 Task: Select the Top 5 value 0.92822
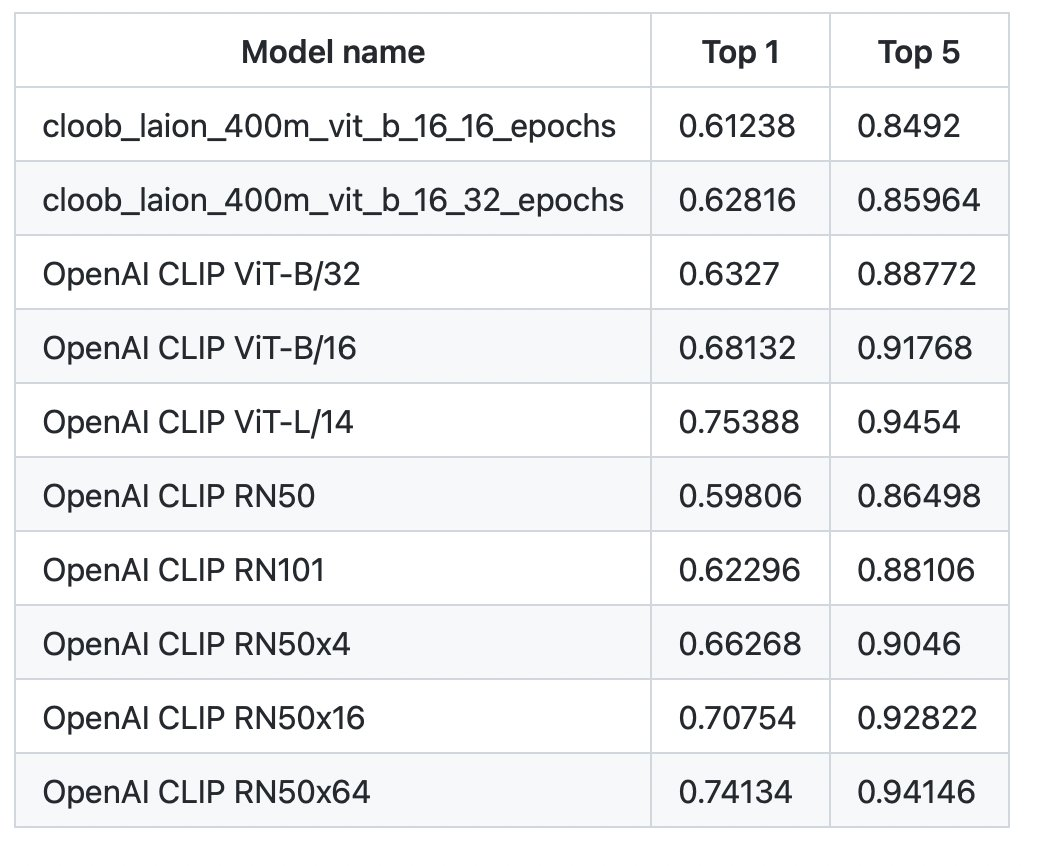point(917,718)
